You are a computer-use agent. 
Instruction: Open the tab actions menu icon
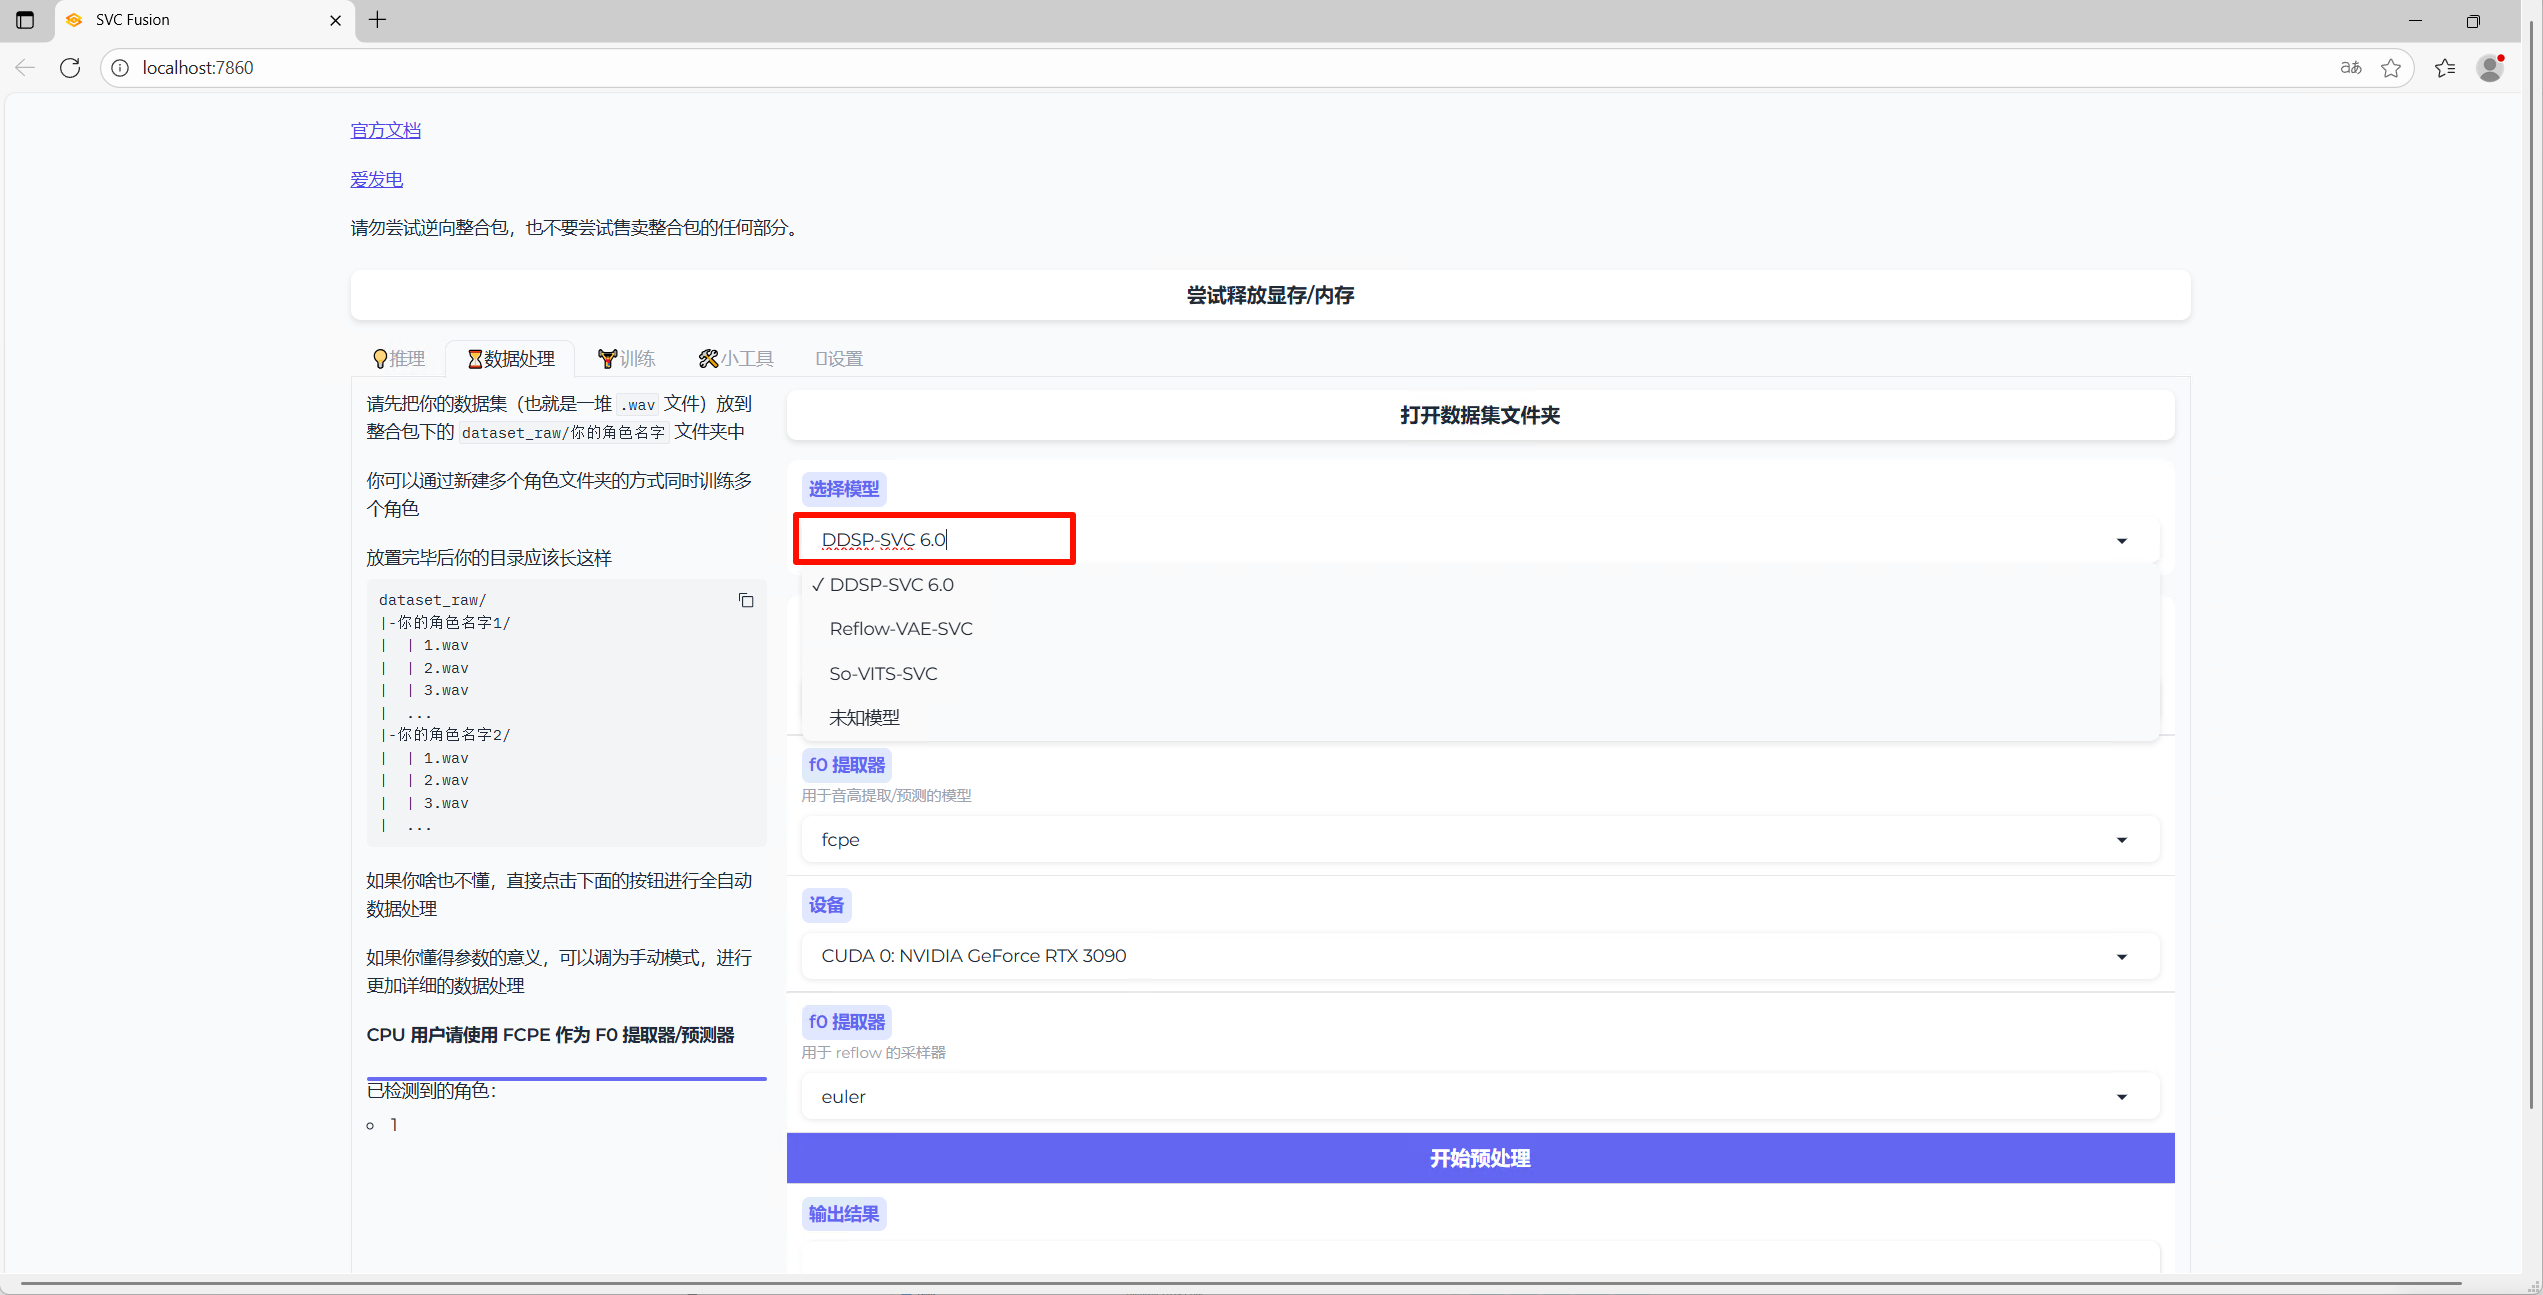pos(25,20)
